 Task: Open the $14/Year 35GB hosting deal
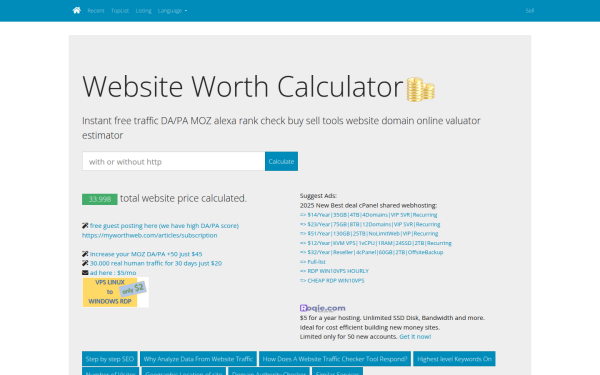368,215
